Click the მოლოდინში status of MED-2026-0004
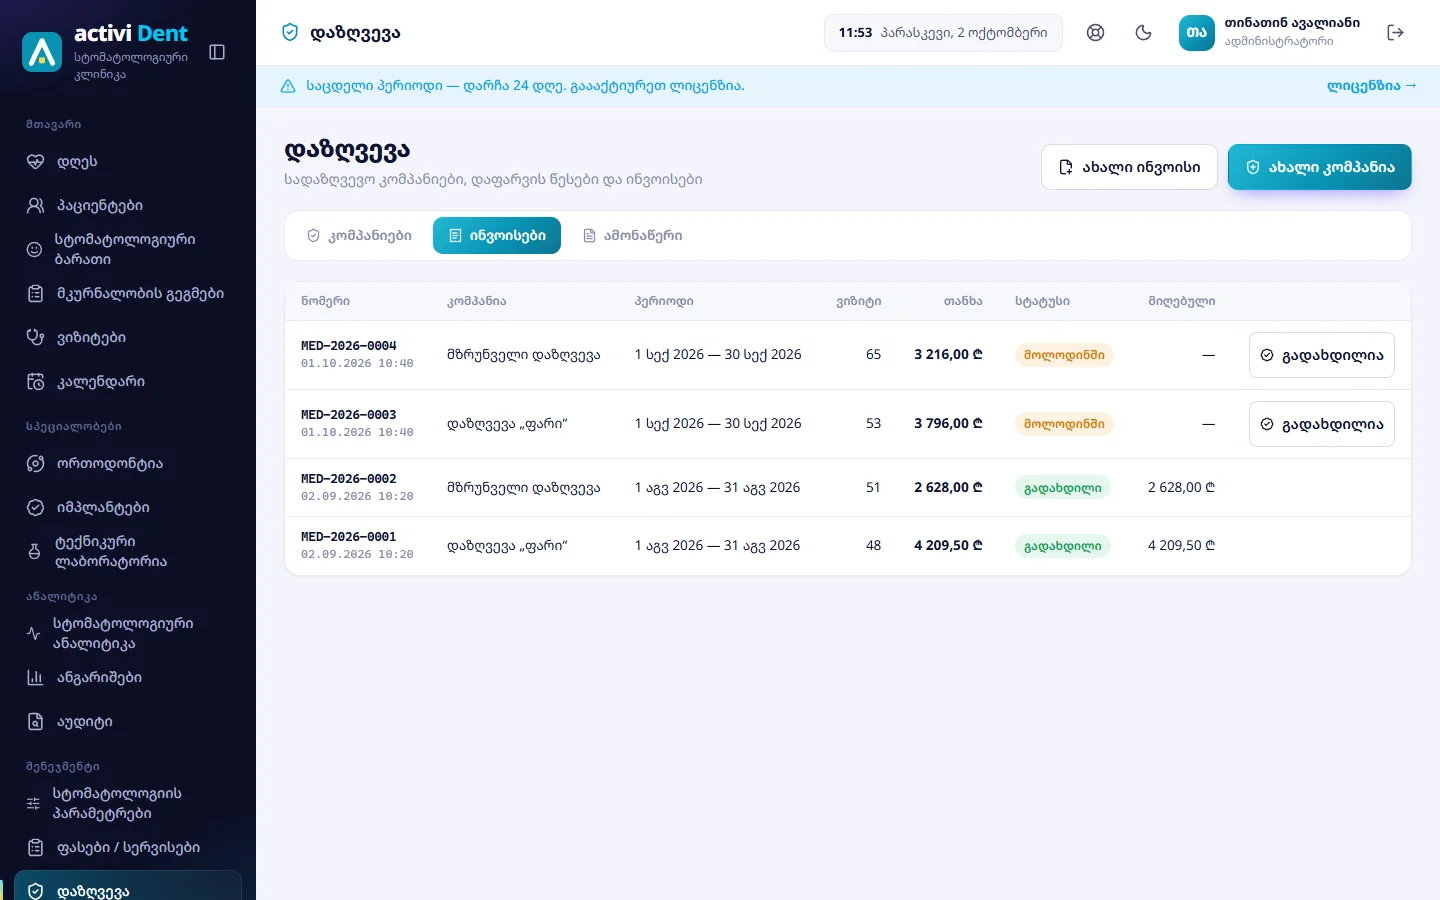The image size is (1440, 900). pyautogui.click(x=1064, y=355)
